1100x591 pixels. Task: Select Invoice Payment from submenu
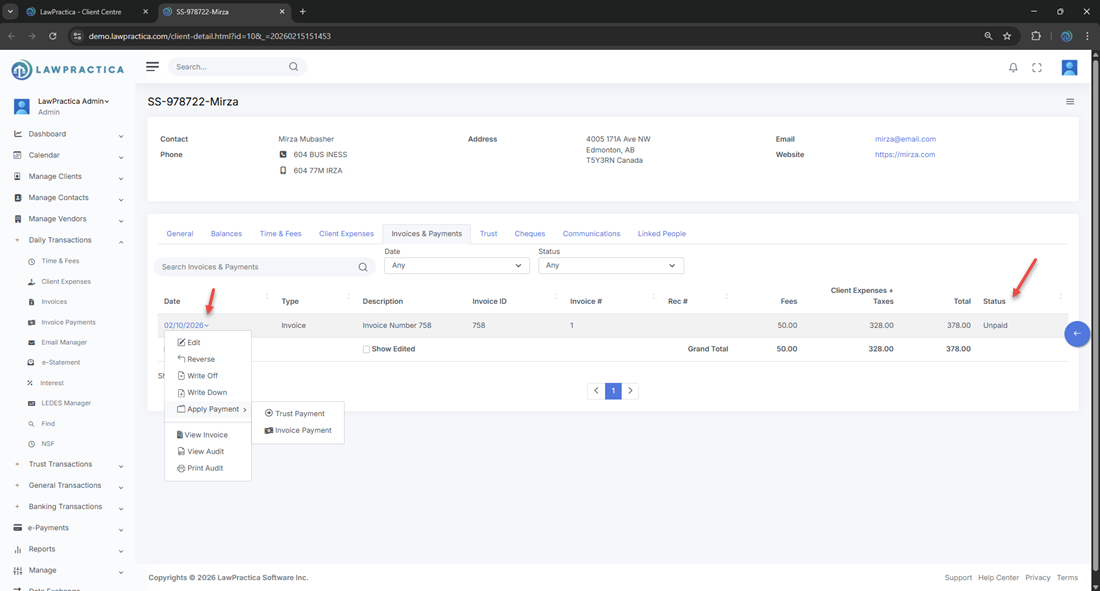click(303, 430)
